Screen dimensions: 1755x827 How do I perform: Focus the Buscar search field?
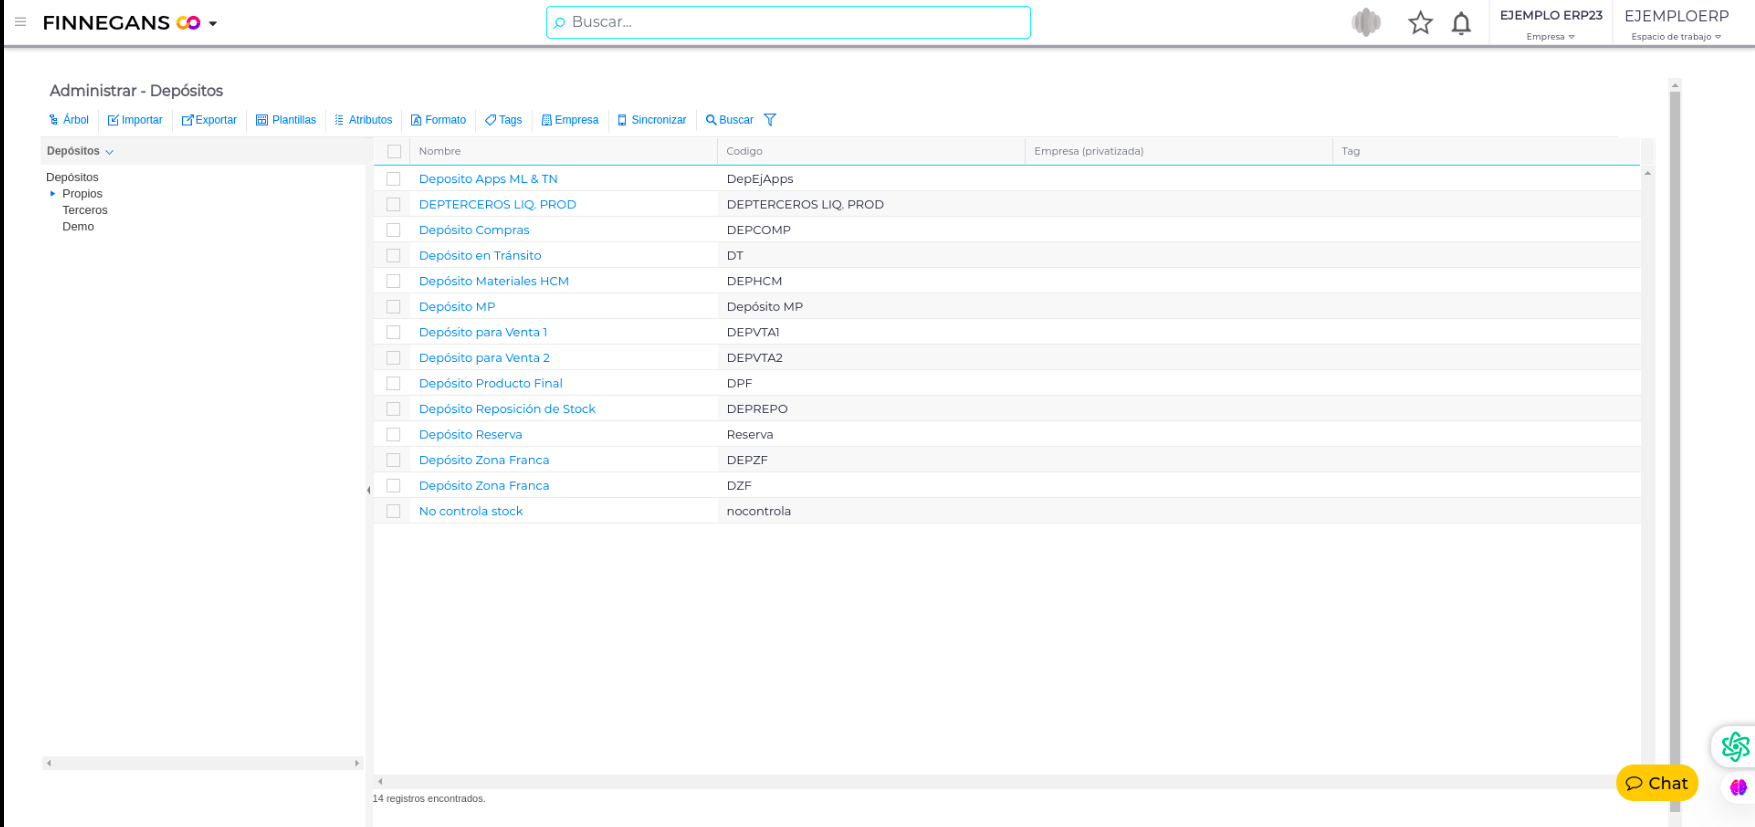coord(788,22)
